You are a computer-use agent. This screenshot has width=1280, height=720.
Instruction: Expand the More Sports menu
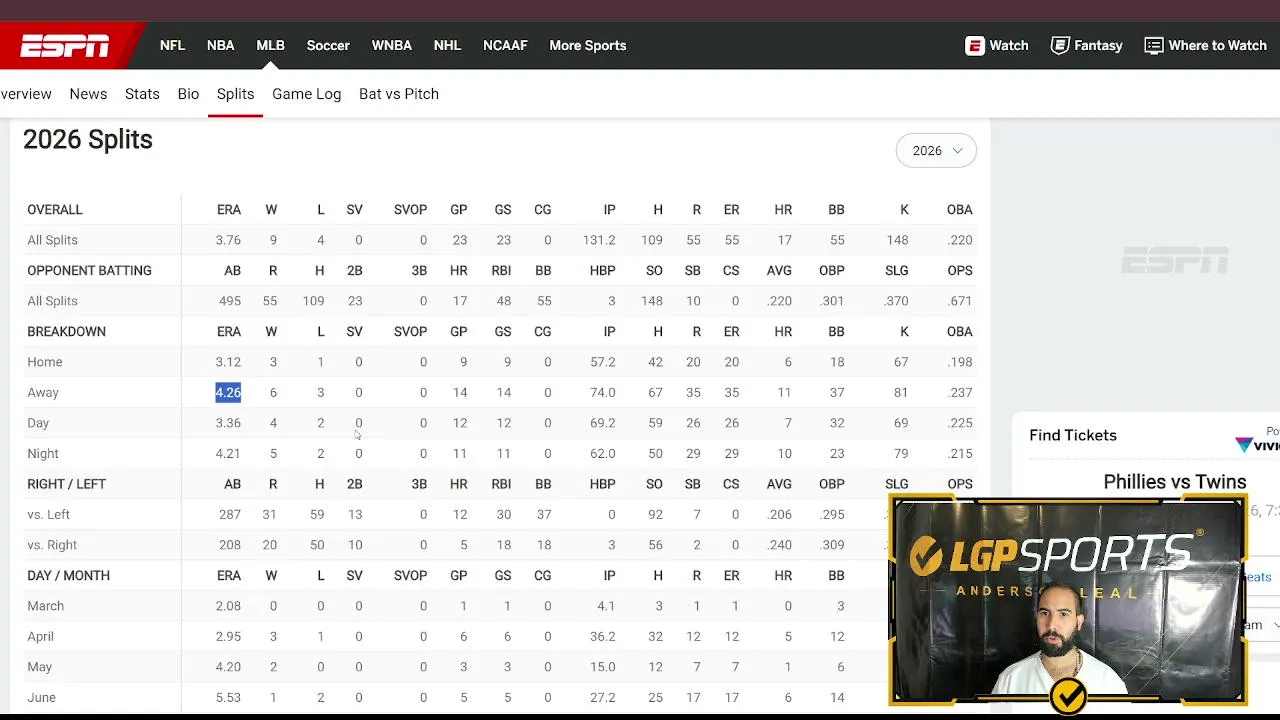587,45
